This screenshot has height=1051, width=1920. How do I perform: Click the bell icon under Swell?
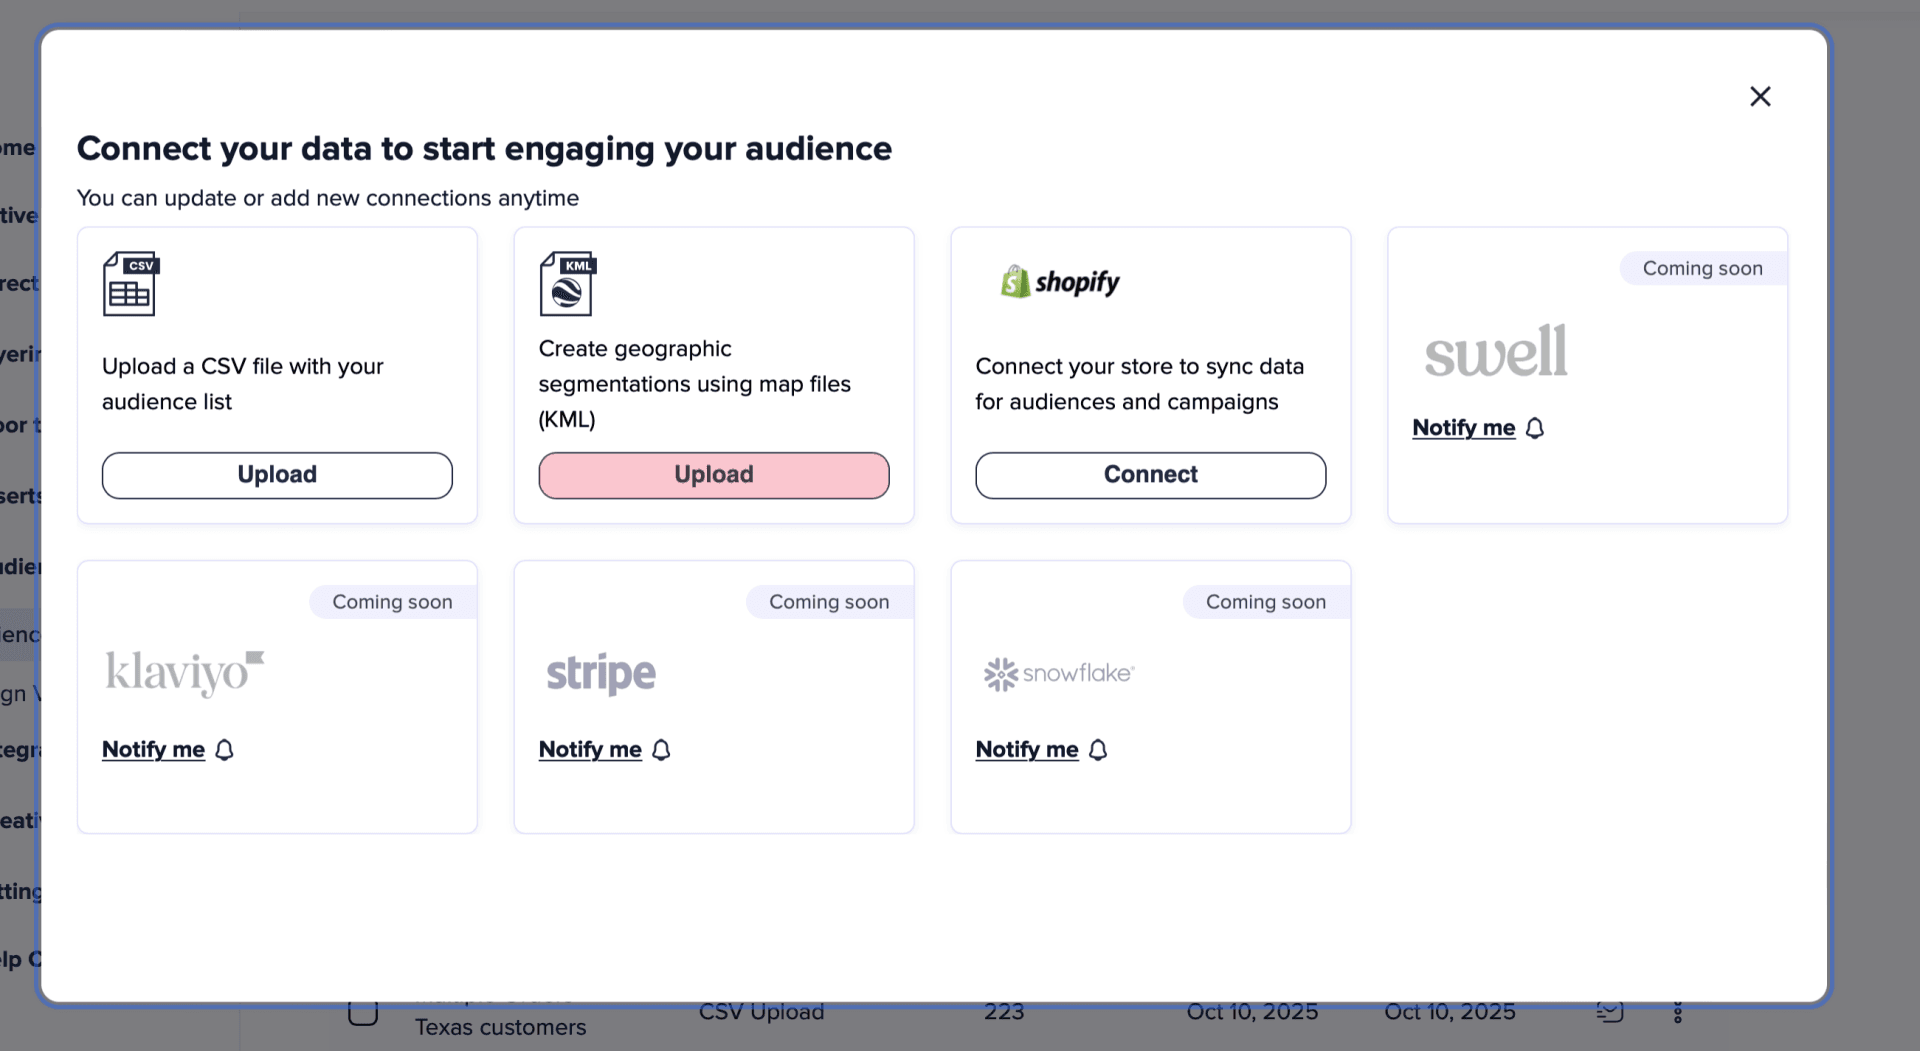point(1535,428)
